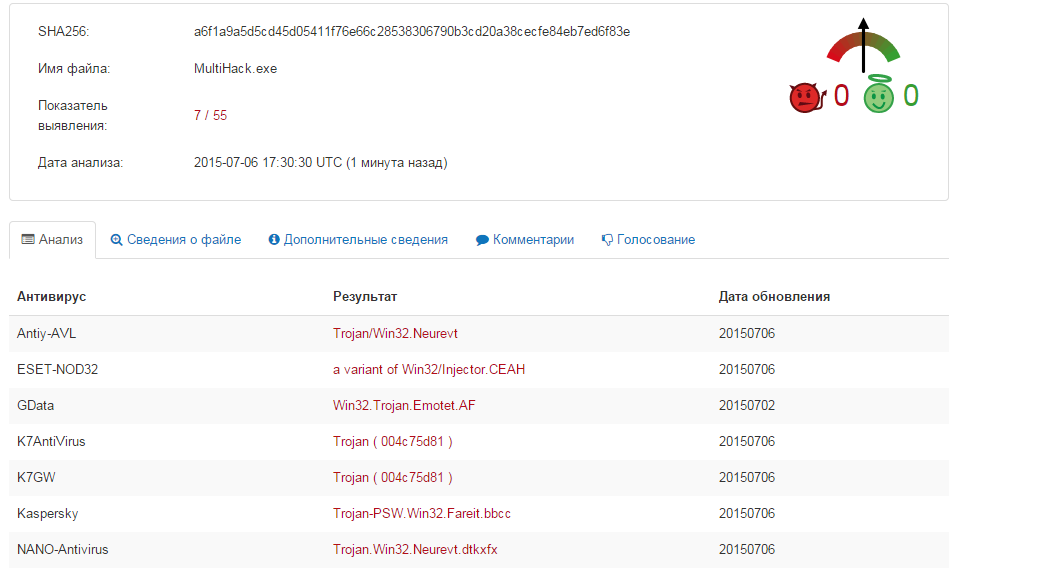Viewport: 1039px width, 576px height.
Task: Click the red devil malicious vote icon
Action: (805, 97)
